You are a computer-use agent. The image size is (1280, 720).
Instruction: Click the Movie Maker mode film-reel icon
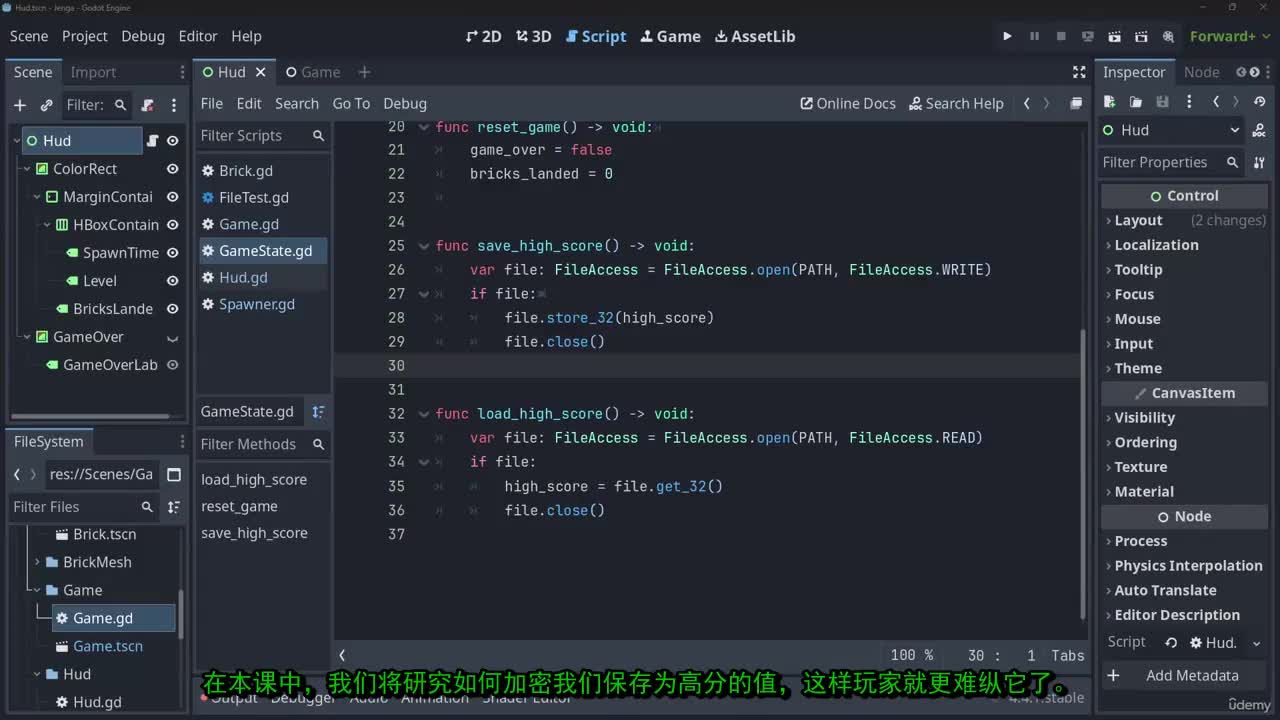coord(1168,36)
